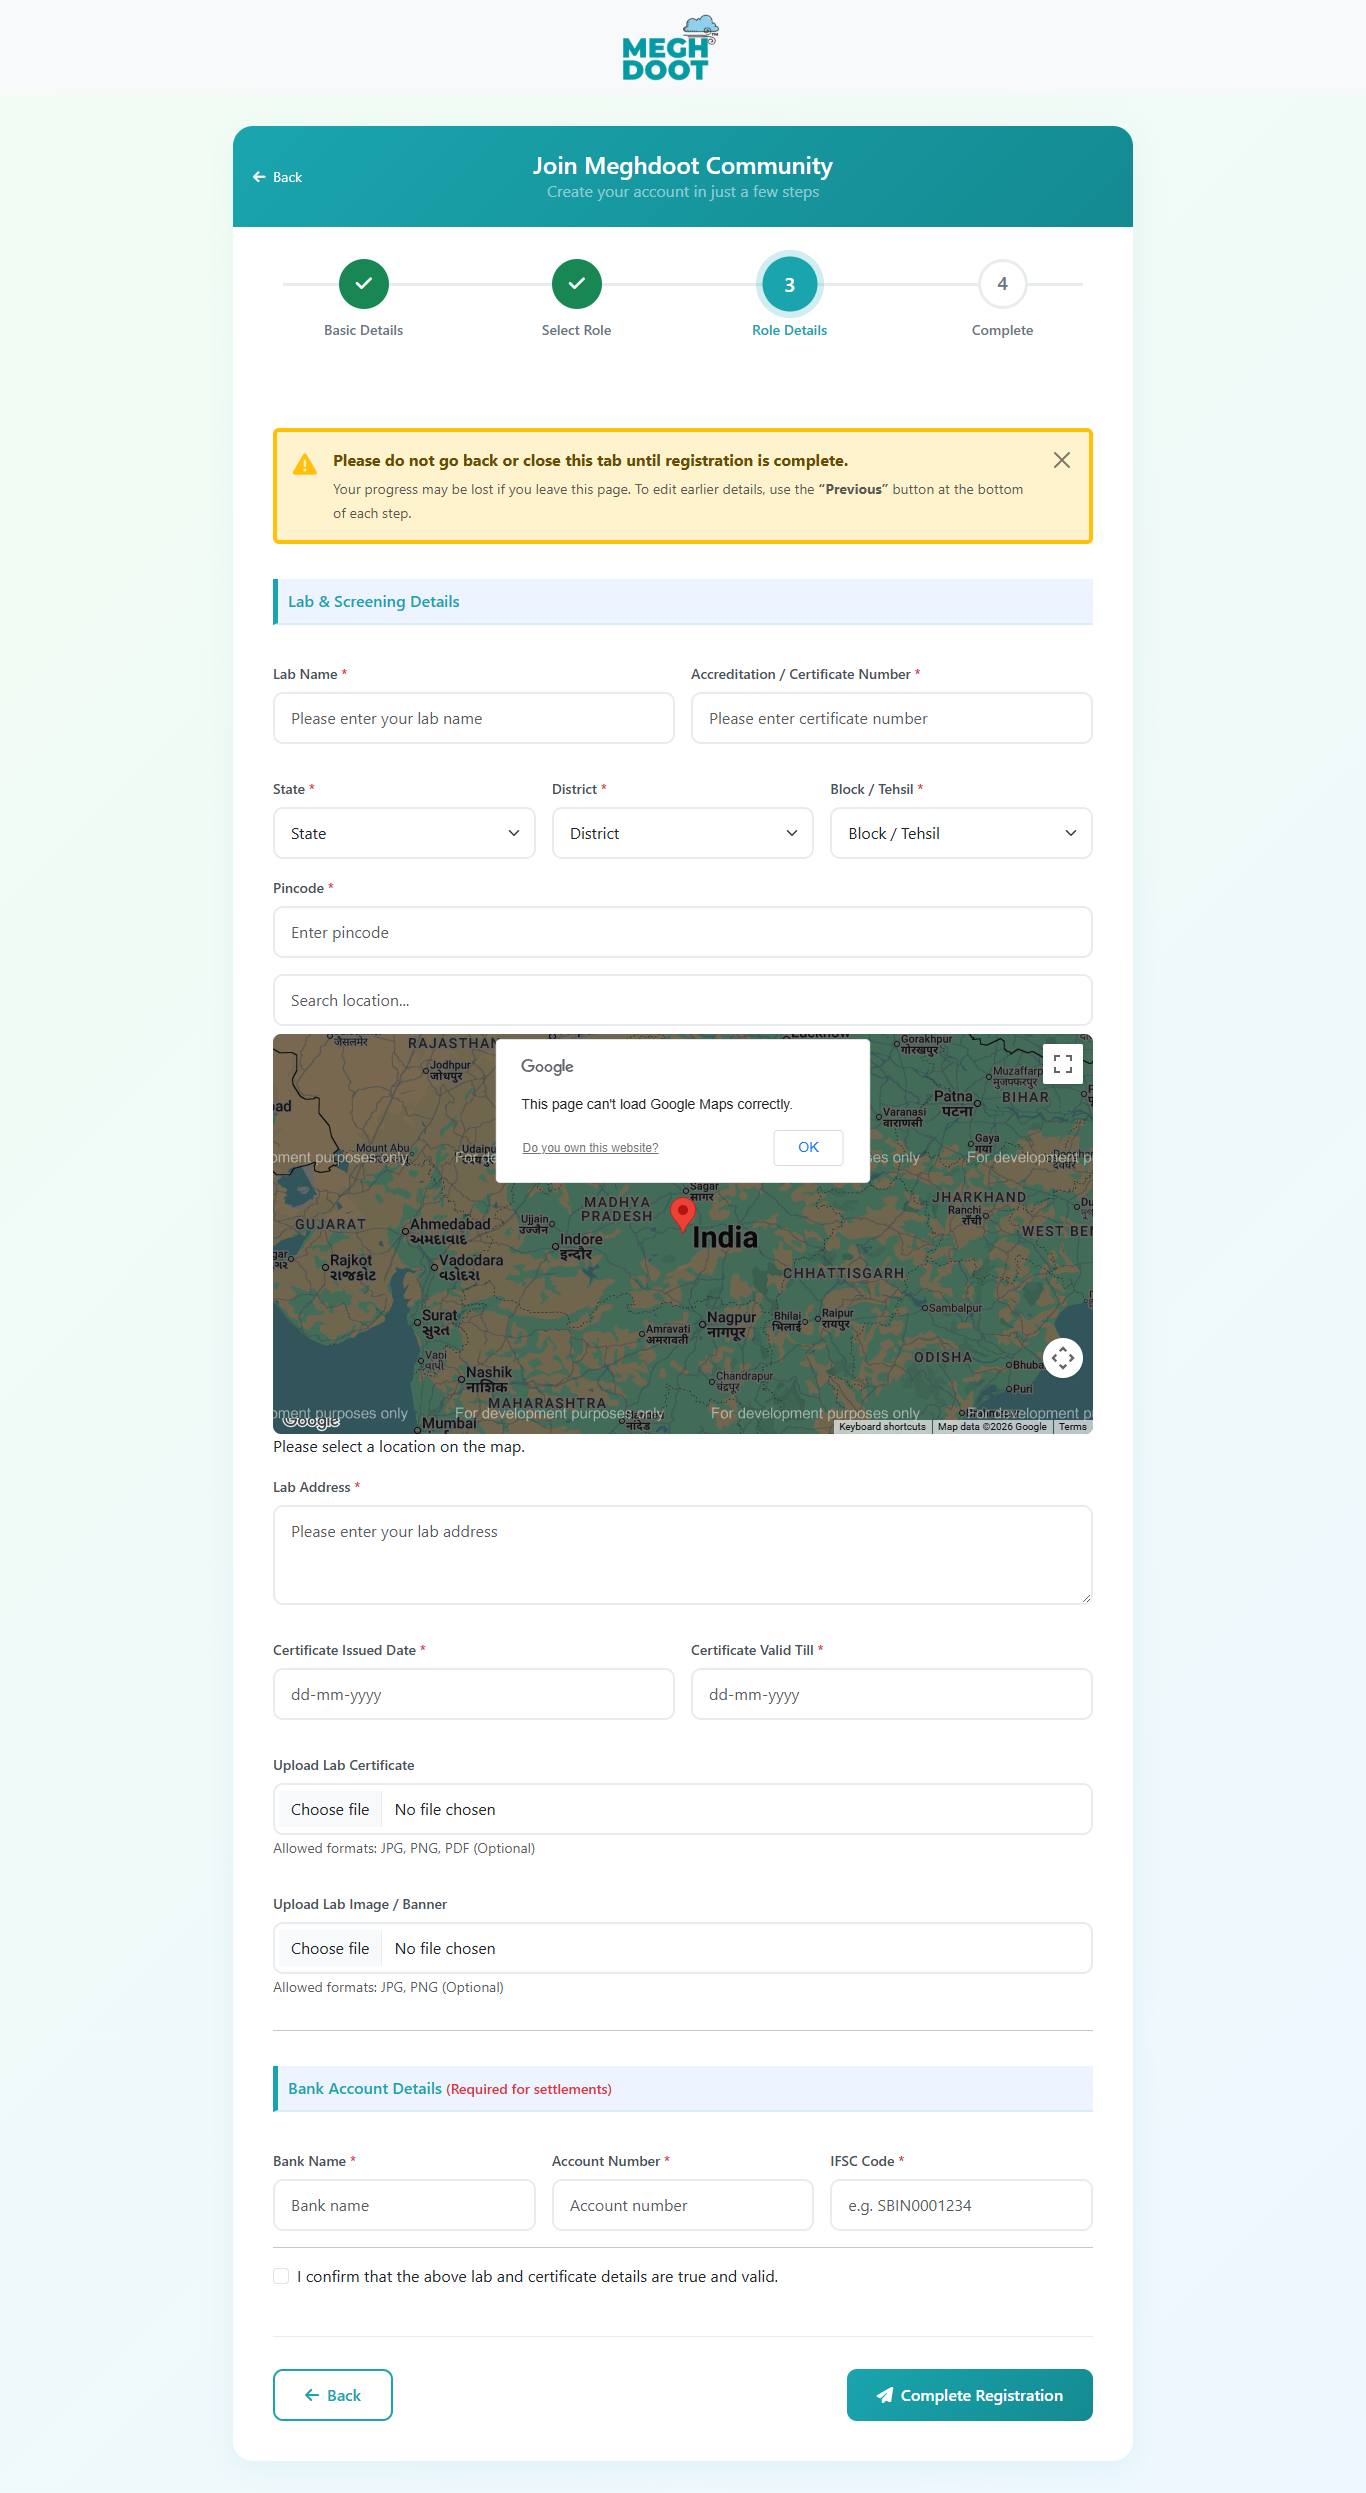The width and height of the screenshot is (1366, 2493).
Task: Click the map camera controls icon
Action: click(x=1063, y=1358)
